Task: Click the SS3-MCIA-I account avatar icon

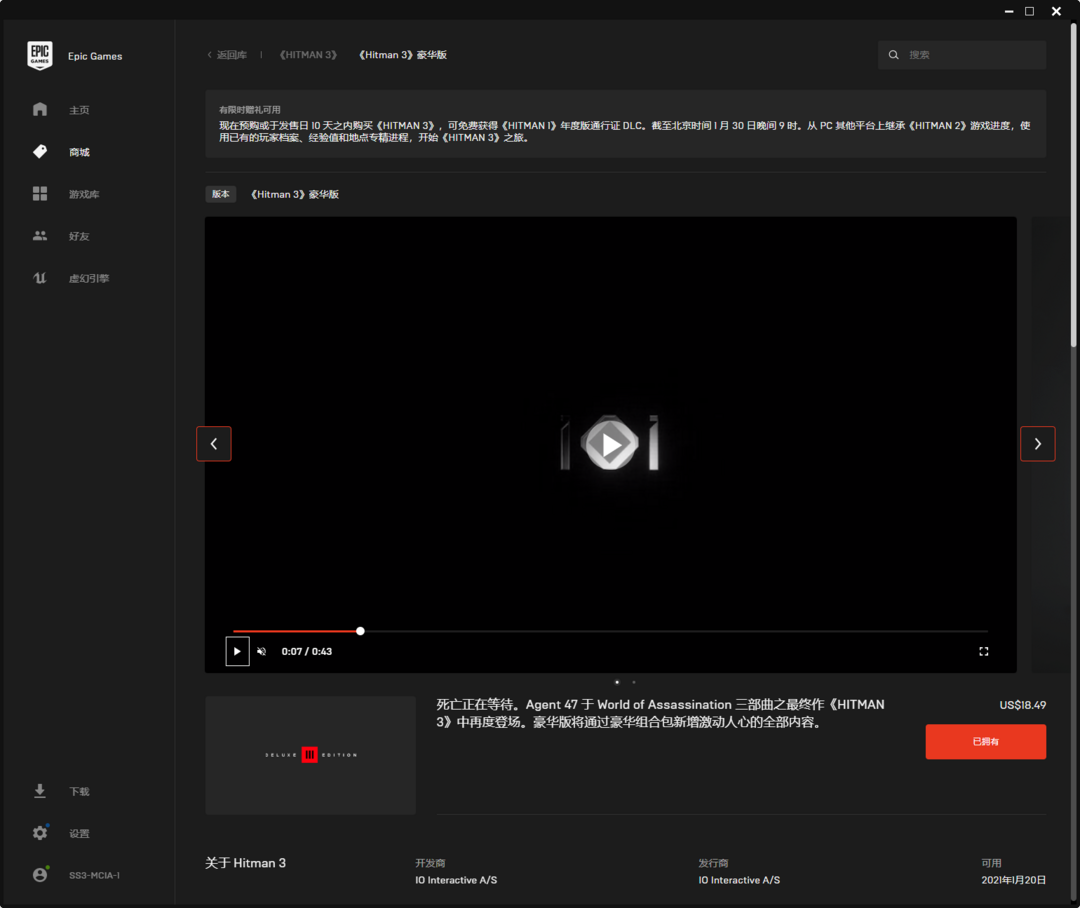Action: (x=40, y=875)
